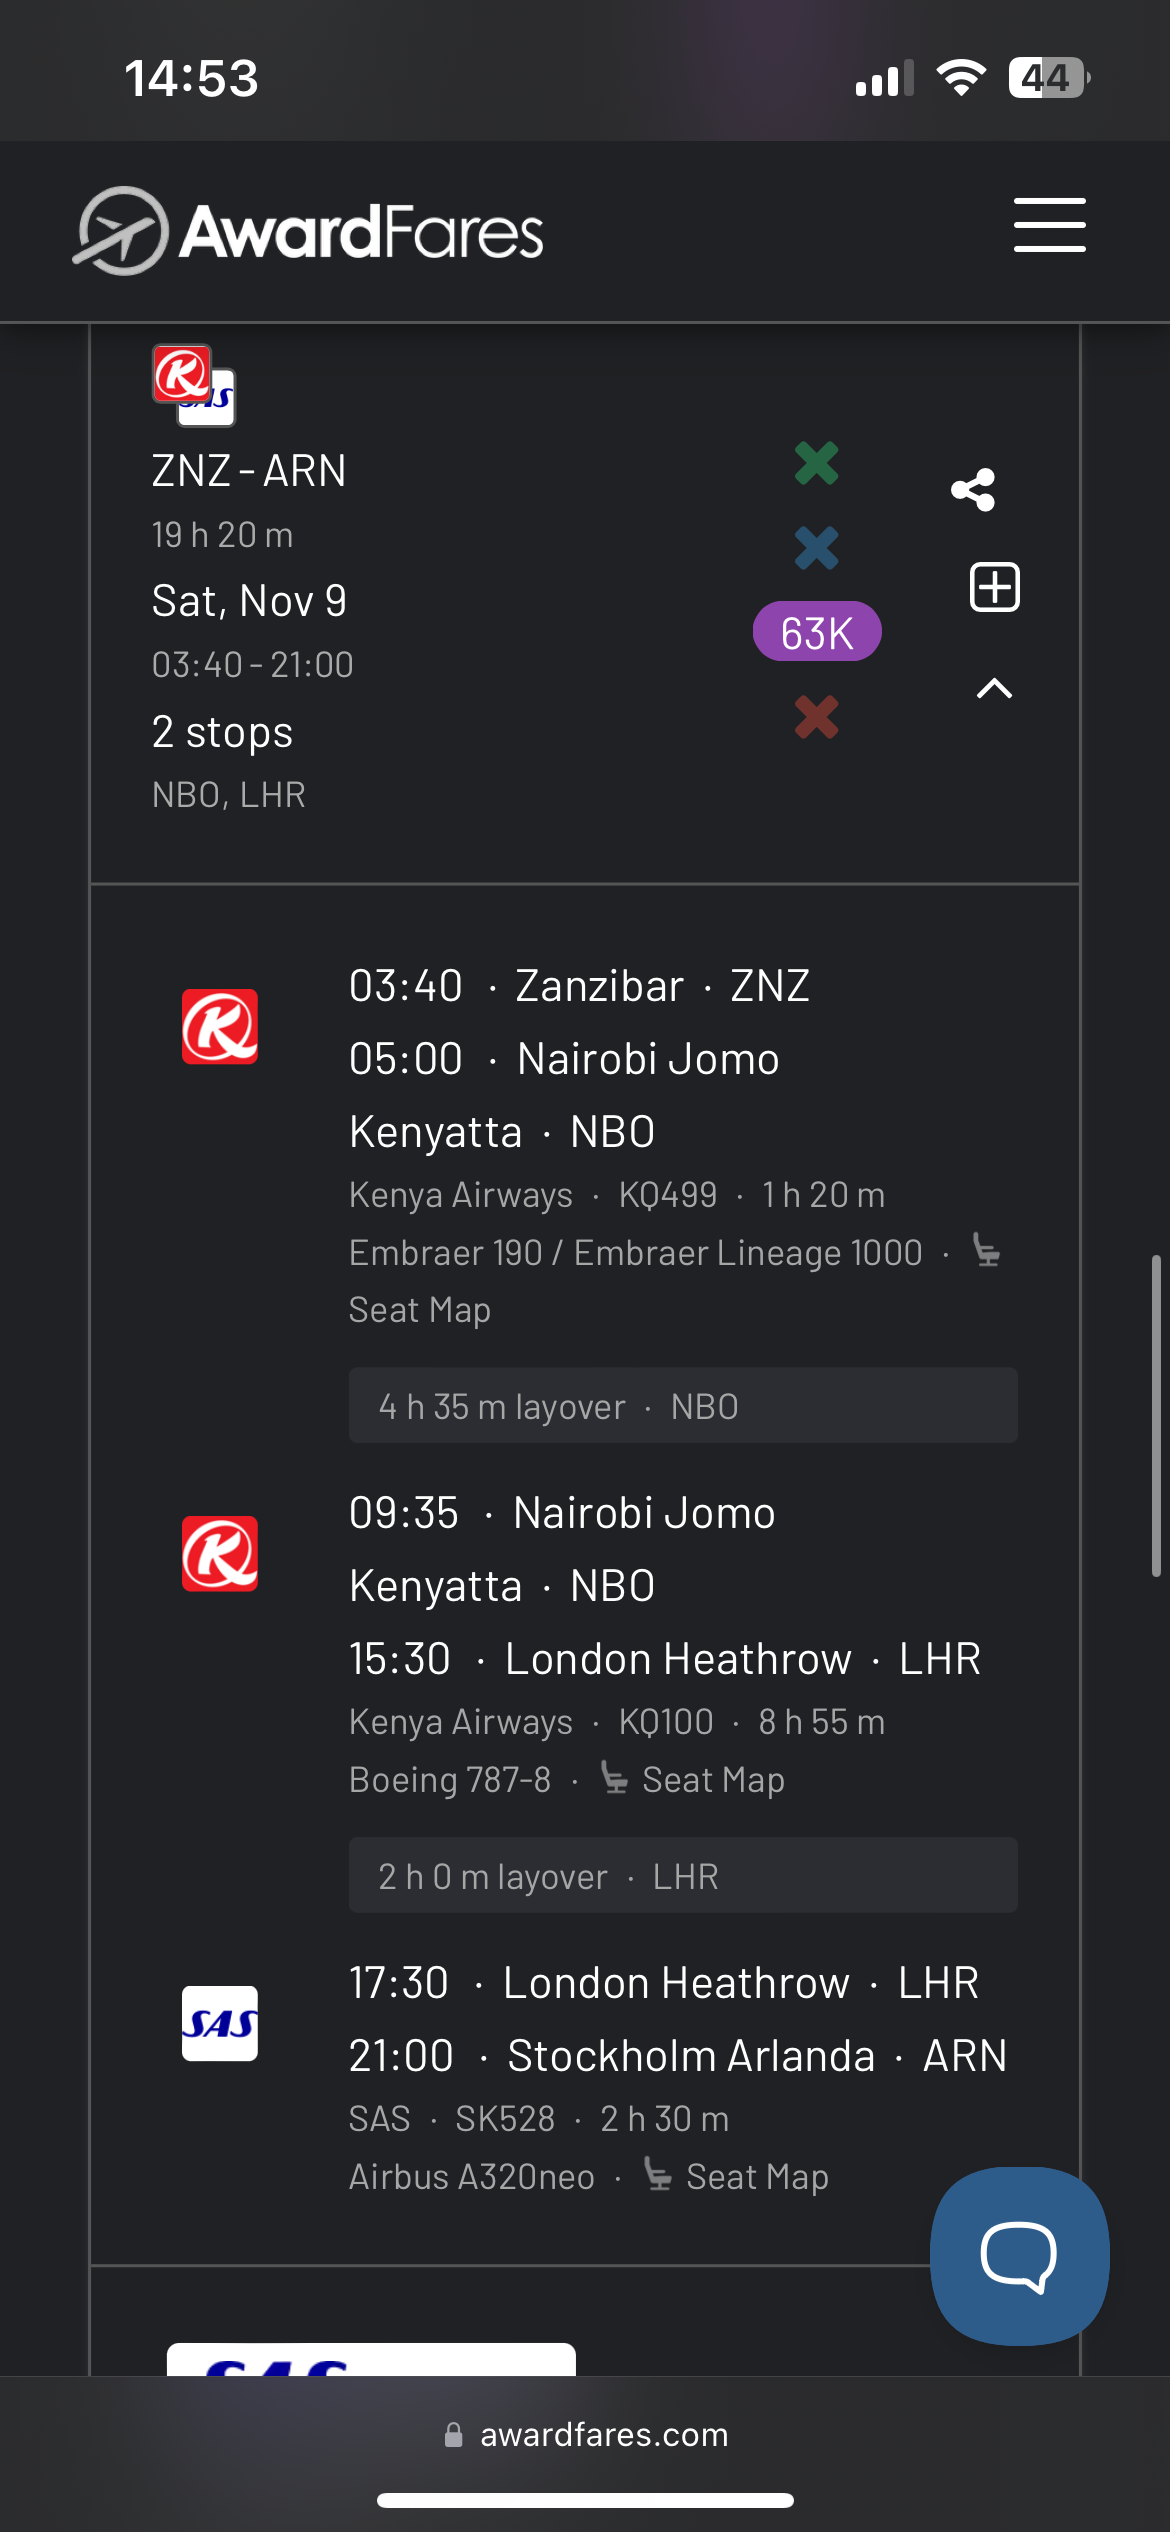Click the page scrollbar on right edge
This screenshot has height=2532, width=1170.
[x=1155, y=1415]
